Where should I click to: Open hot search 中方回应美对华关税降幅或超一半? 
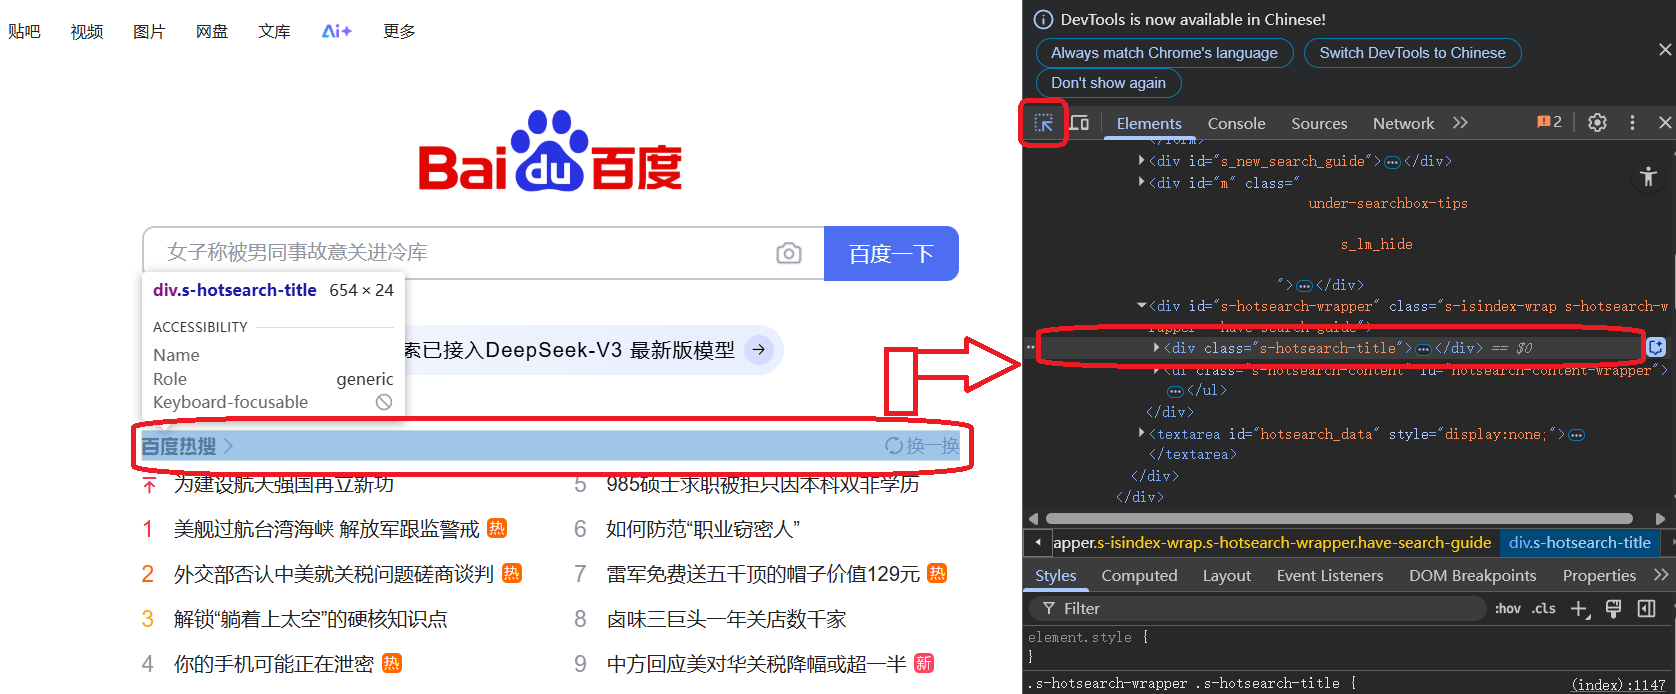pos(756,664)
